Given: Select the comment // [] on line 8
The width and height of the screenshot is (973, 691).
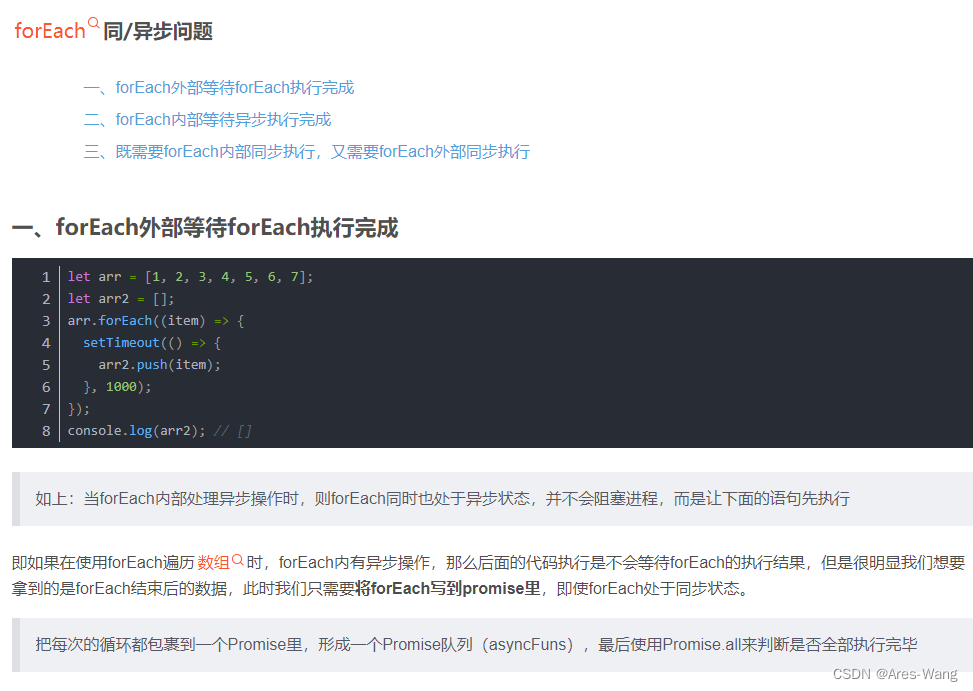Looking at the screenshot, I should [x=233, y=430].
